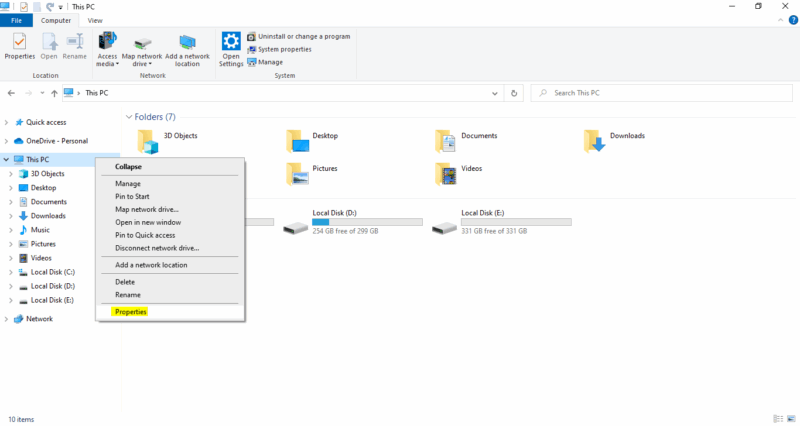Click the Properties ribbon icon

pyautogui.click(x=19, y=46)
